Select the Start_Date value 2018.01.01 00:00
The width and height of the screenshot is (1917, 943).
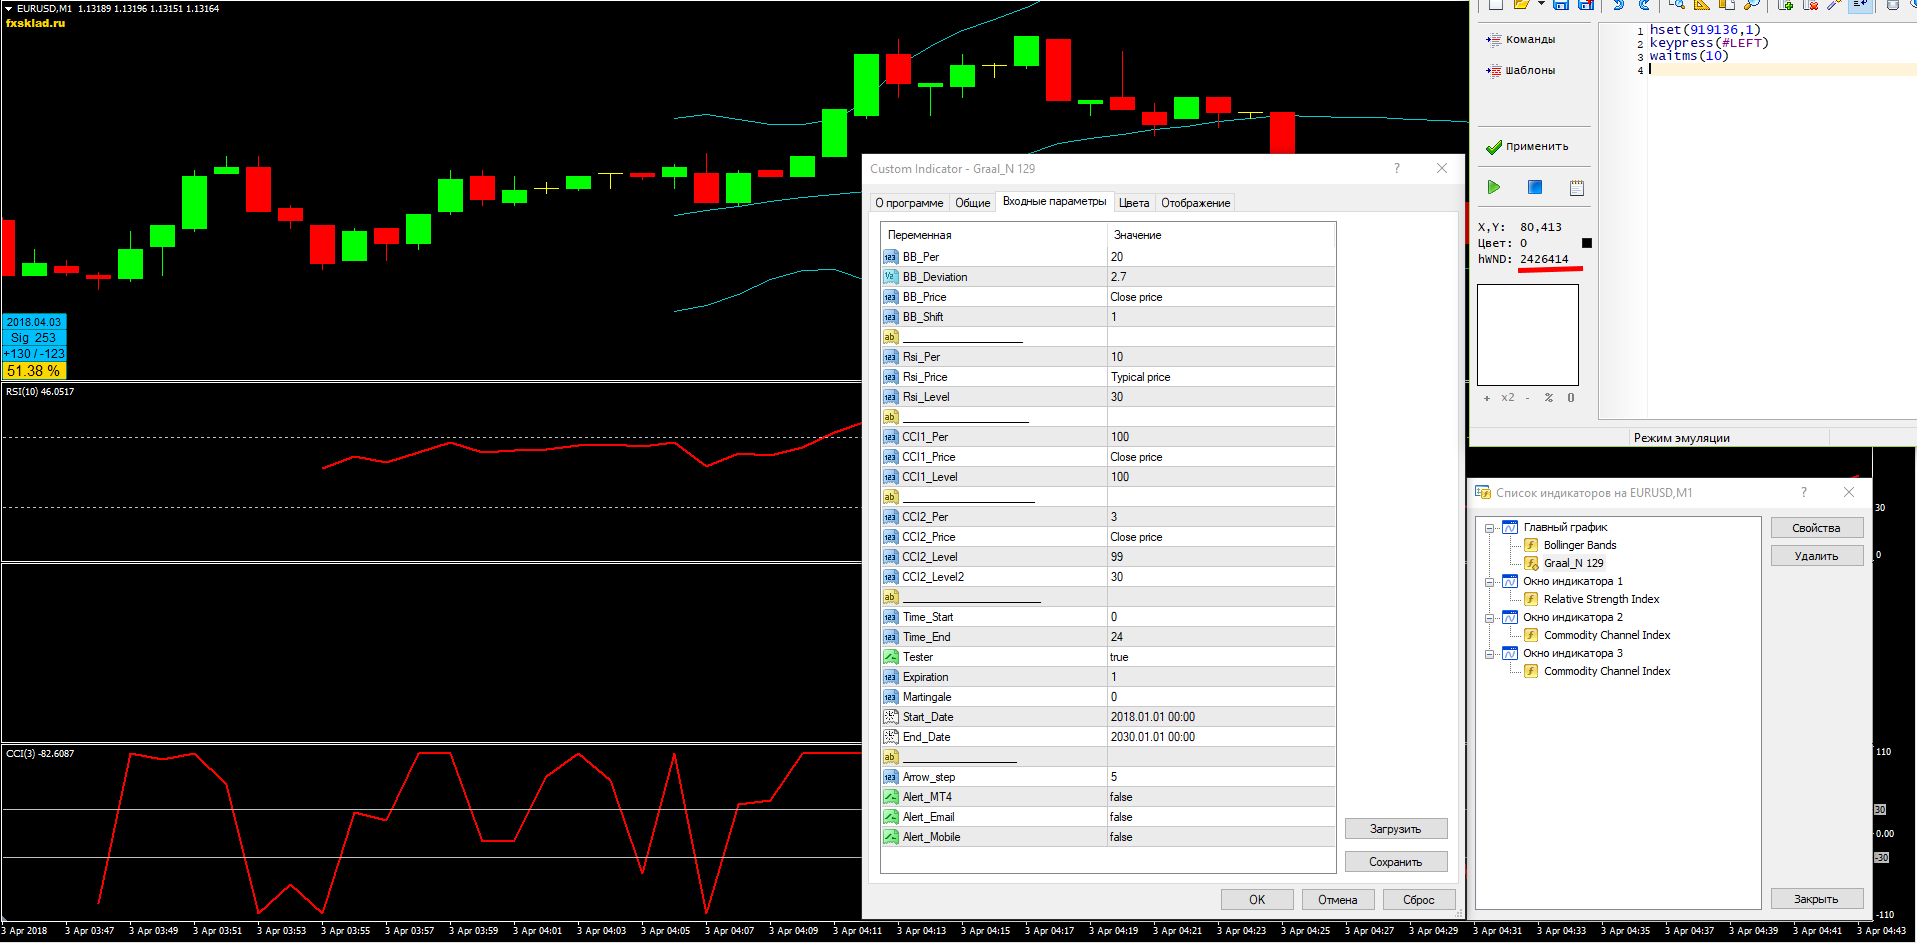pos(1220,717)
